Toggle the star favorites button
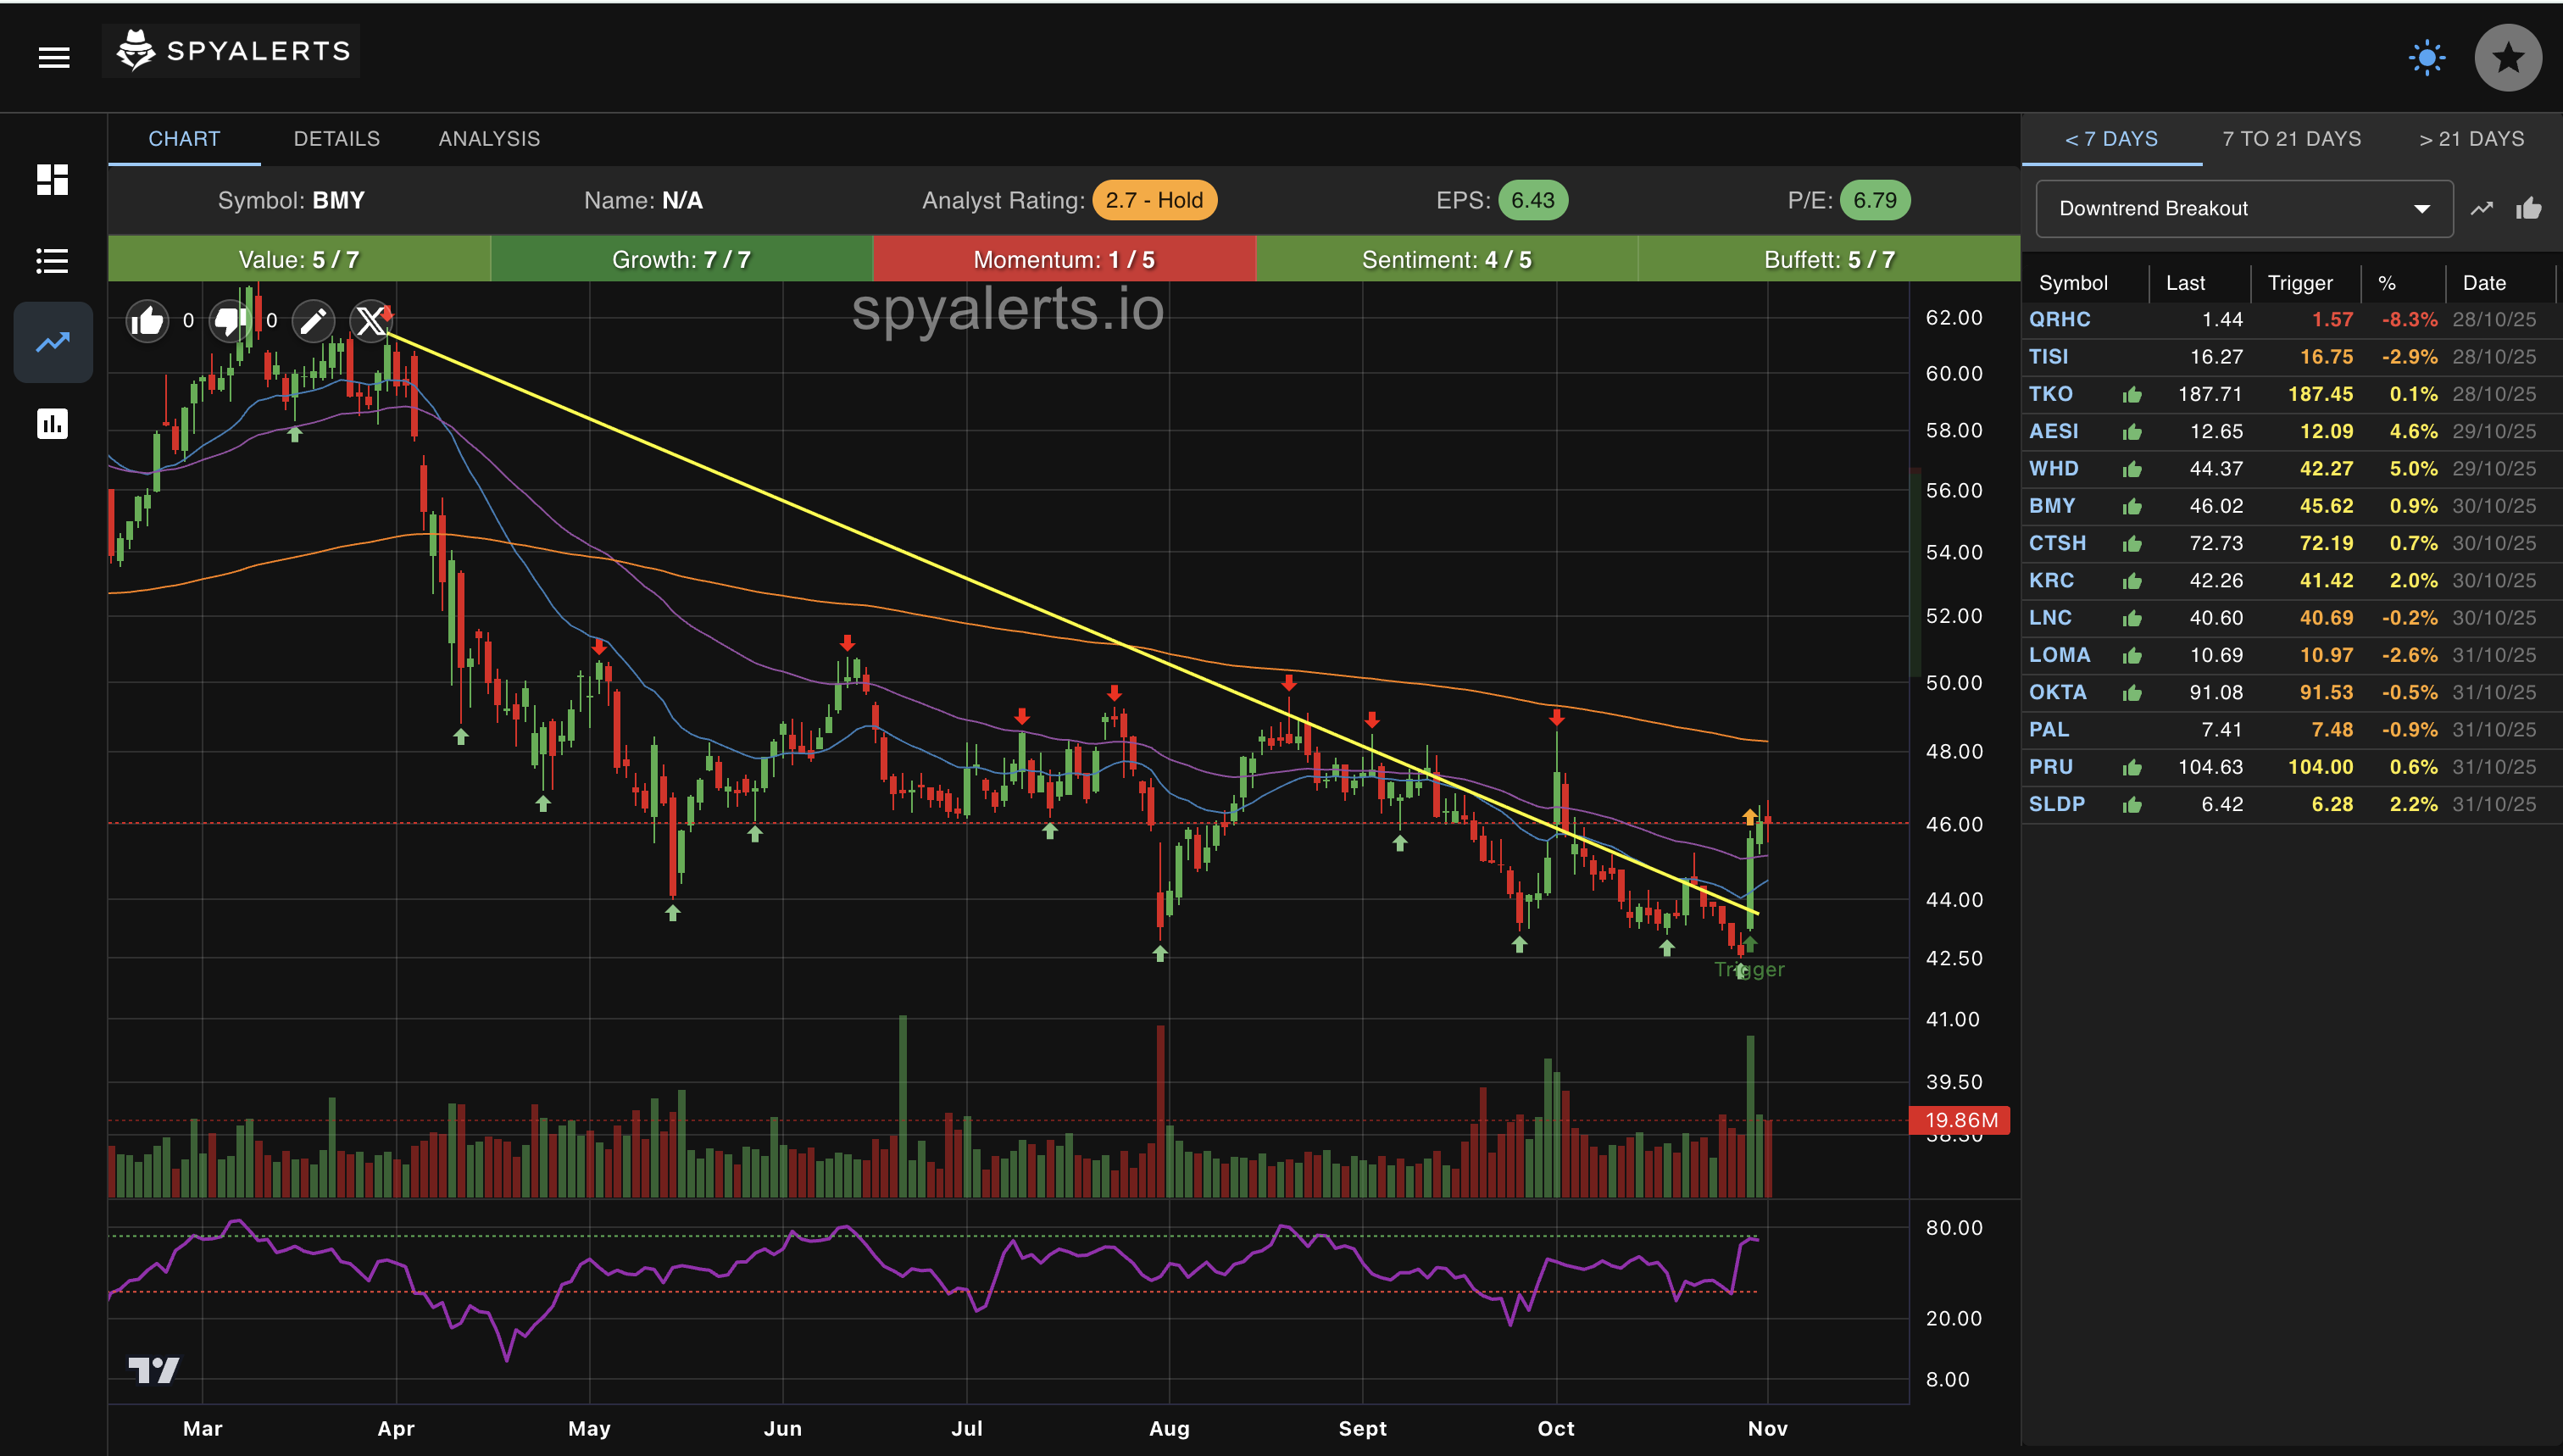Image resolution: width=2563 pixels, height=1456 pixels. click(x=2507, y=58)
